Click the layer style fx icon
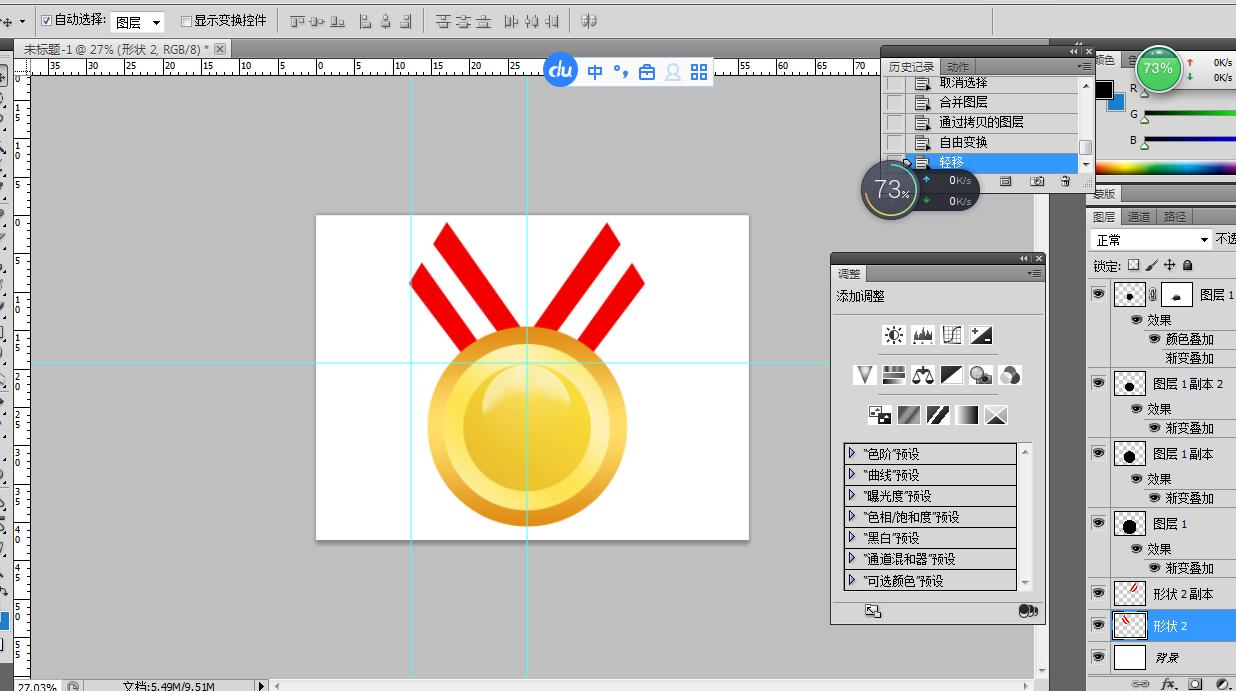This screenshot has height=691, width=1236. click(1167, 684)
